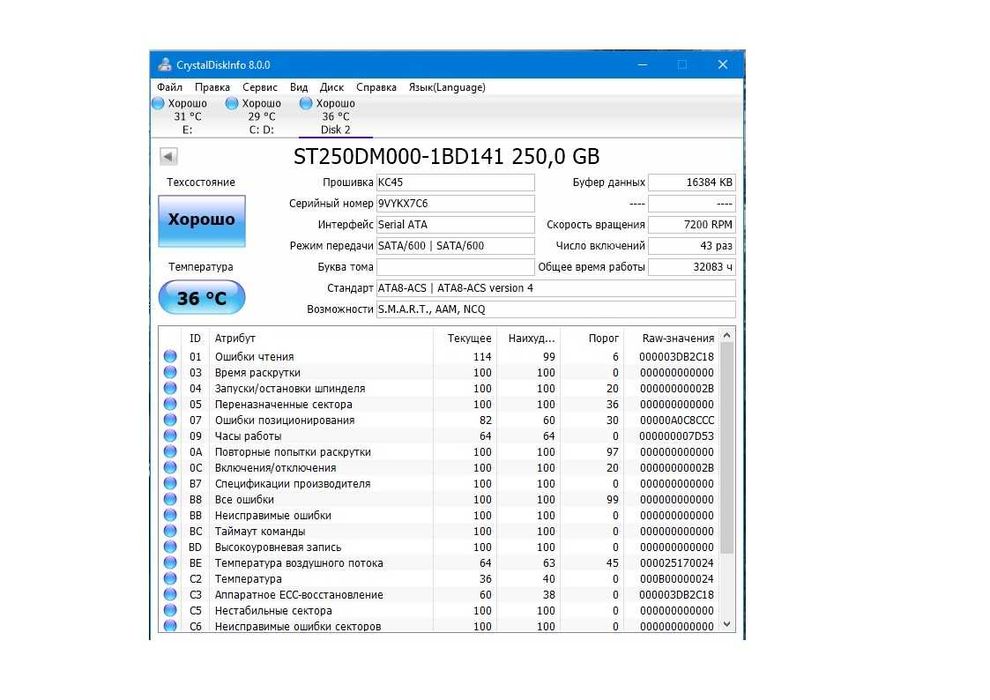Click the Стандарт field ATA8-ACS

[x=556, y=288]
